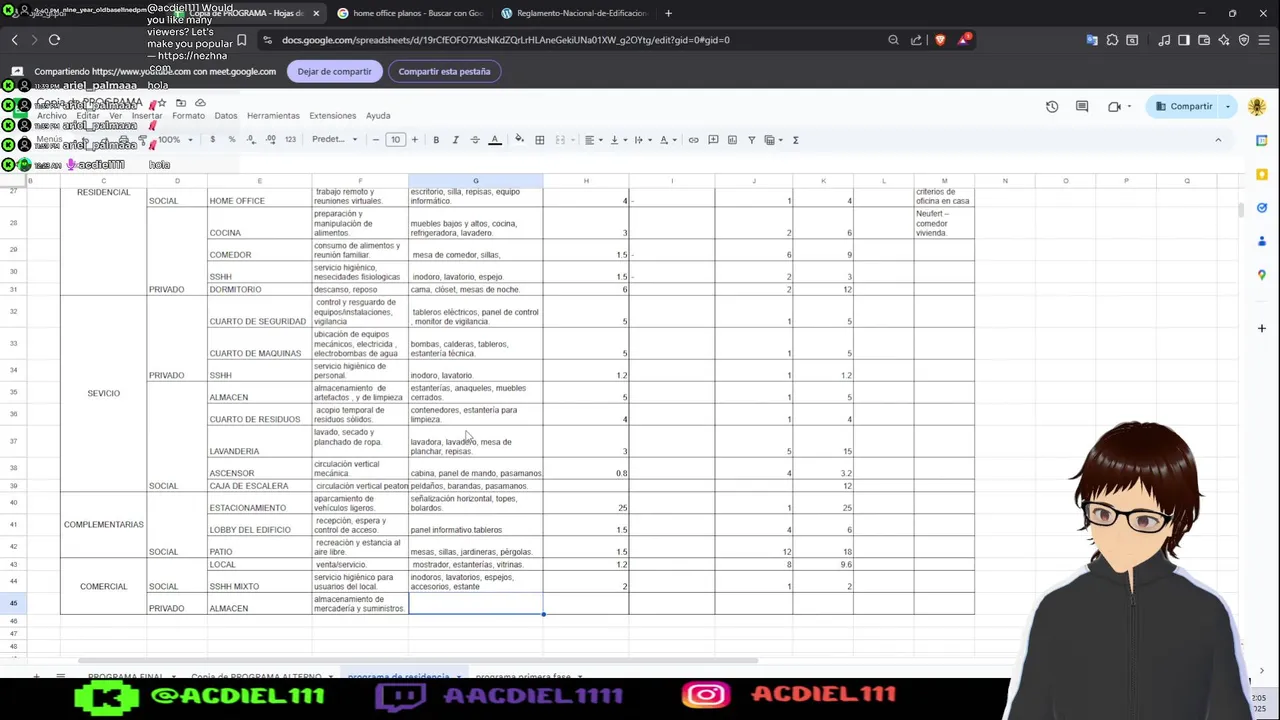Open Google Tasks side panel
Screen dimensions: 1280x720
click(x=1262, y=208)
